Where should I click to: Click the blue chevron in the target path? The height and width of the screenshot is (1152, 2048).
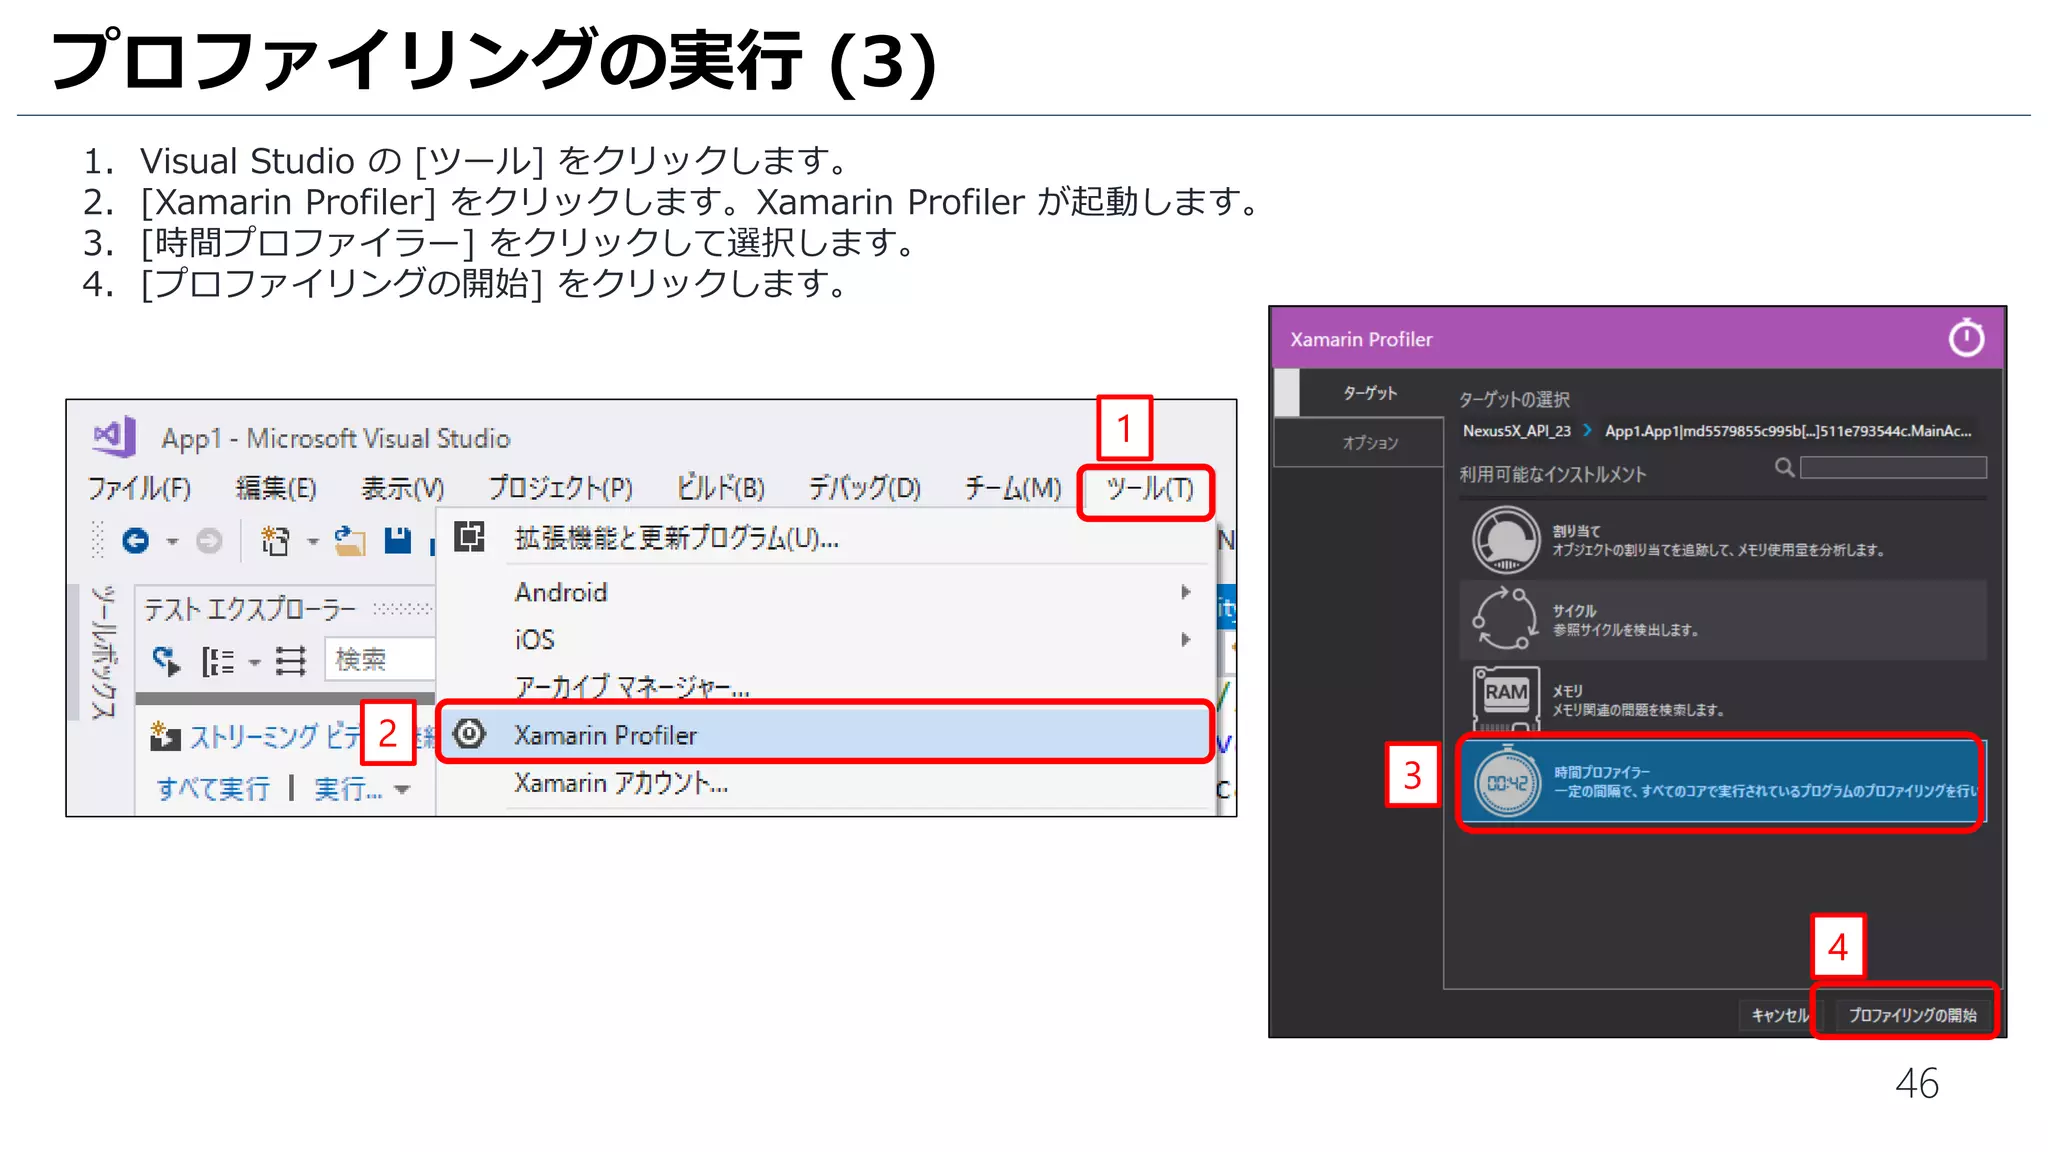click(x=1587, y=430)
